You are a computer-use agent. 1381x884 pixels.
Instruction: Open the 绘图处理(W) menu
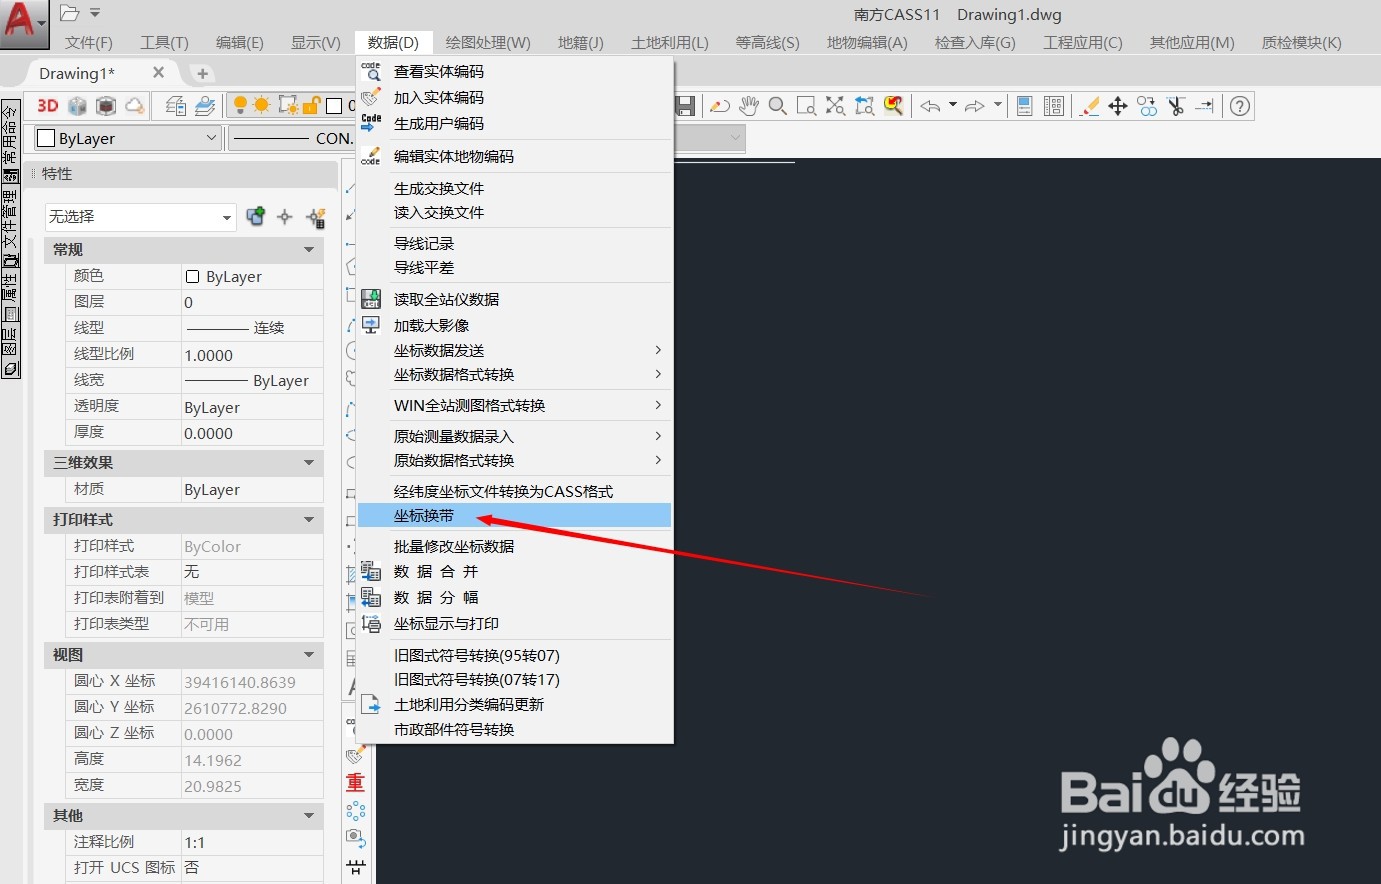point(488,42)
